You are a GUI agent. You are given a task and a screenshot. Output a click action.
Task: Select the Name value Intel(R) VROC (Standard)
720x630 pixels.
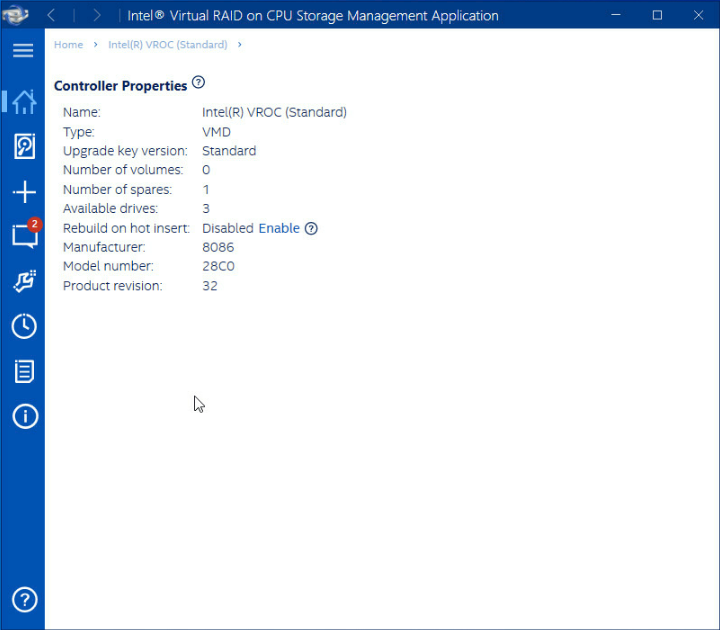(x=274, y=112)
